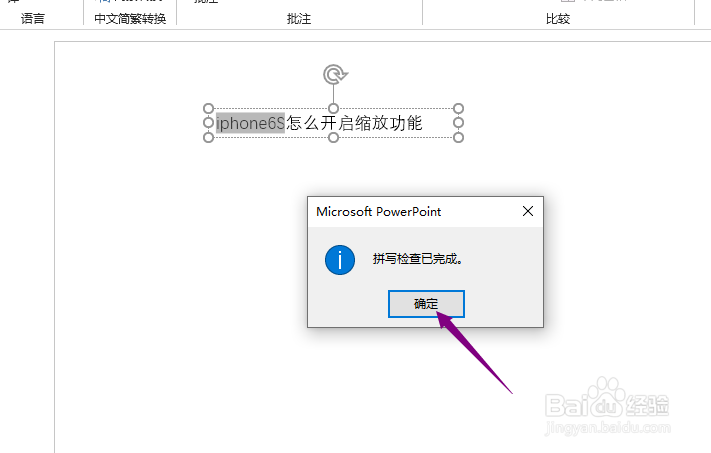Click the Microsoft PowerPoint dialog title
The height and width of the screenshot is (453, 711).
click(x=379, y=212)
